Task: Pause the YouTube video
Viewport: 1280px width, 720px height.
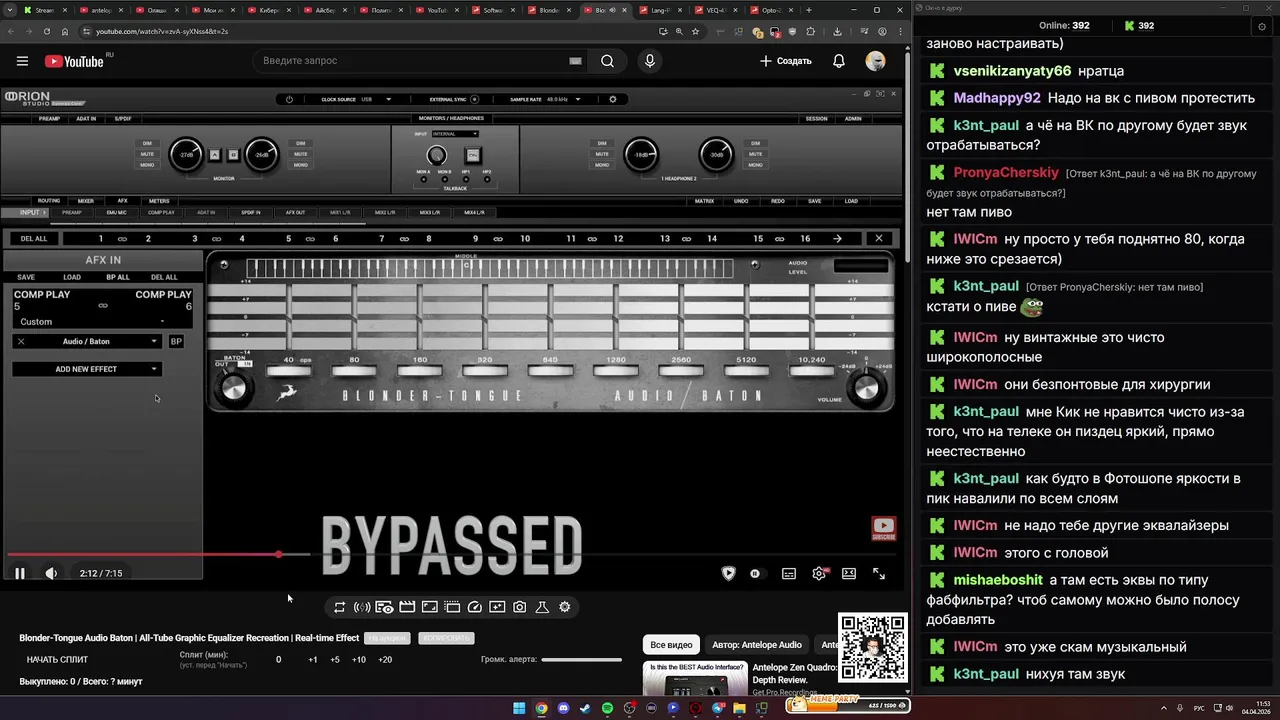Action: tap(19, 573)
